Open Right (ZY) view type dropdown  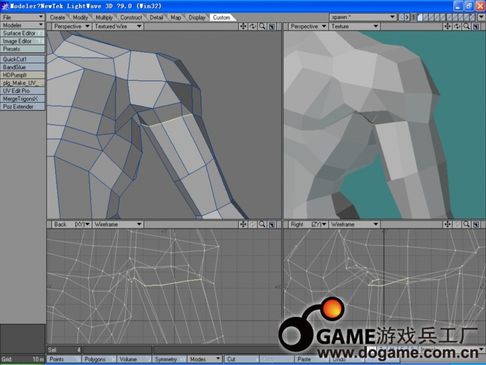point(308,224)
